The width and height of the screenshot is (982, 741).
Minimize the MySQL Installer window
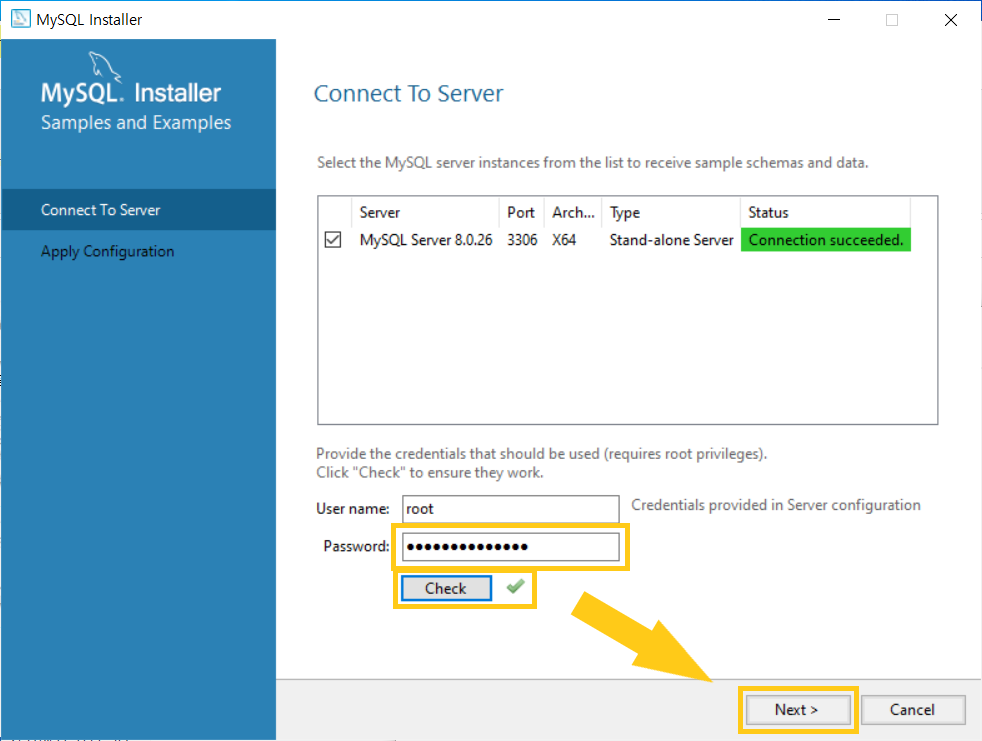click(834, 19)
